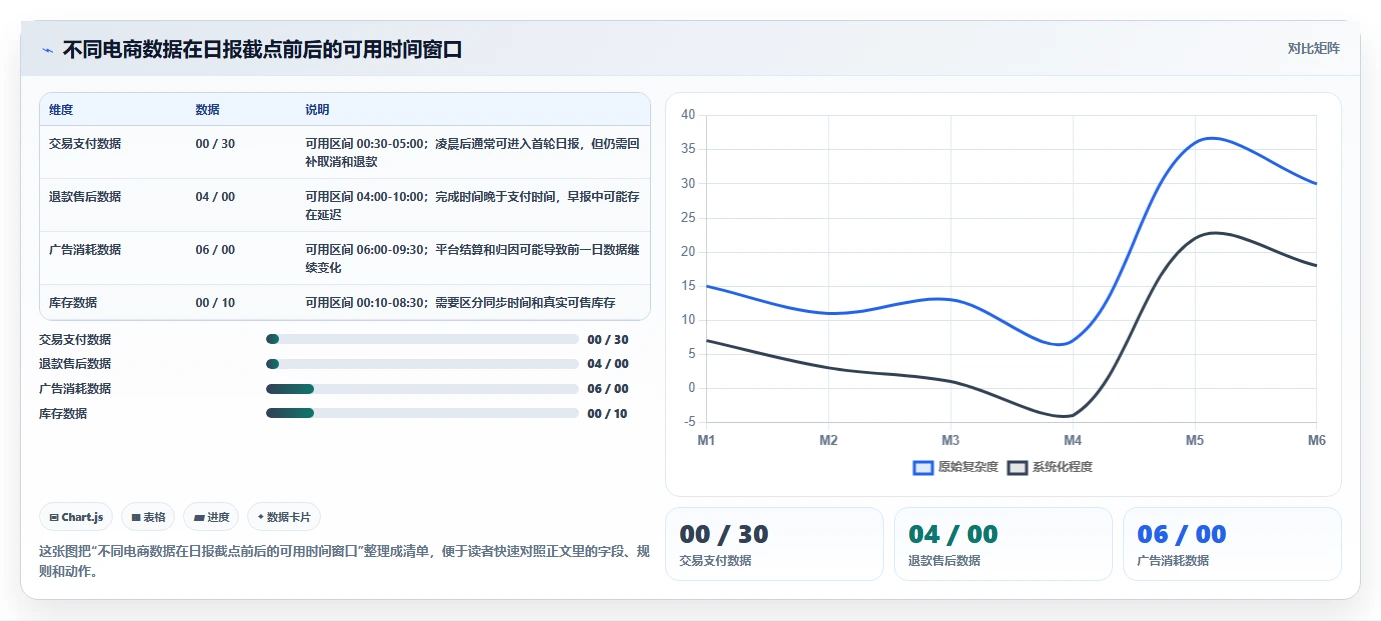Click the 对比矩阵 label in the header

point(1313,48)
